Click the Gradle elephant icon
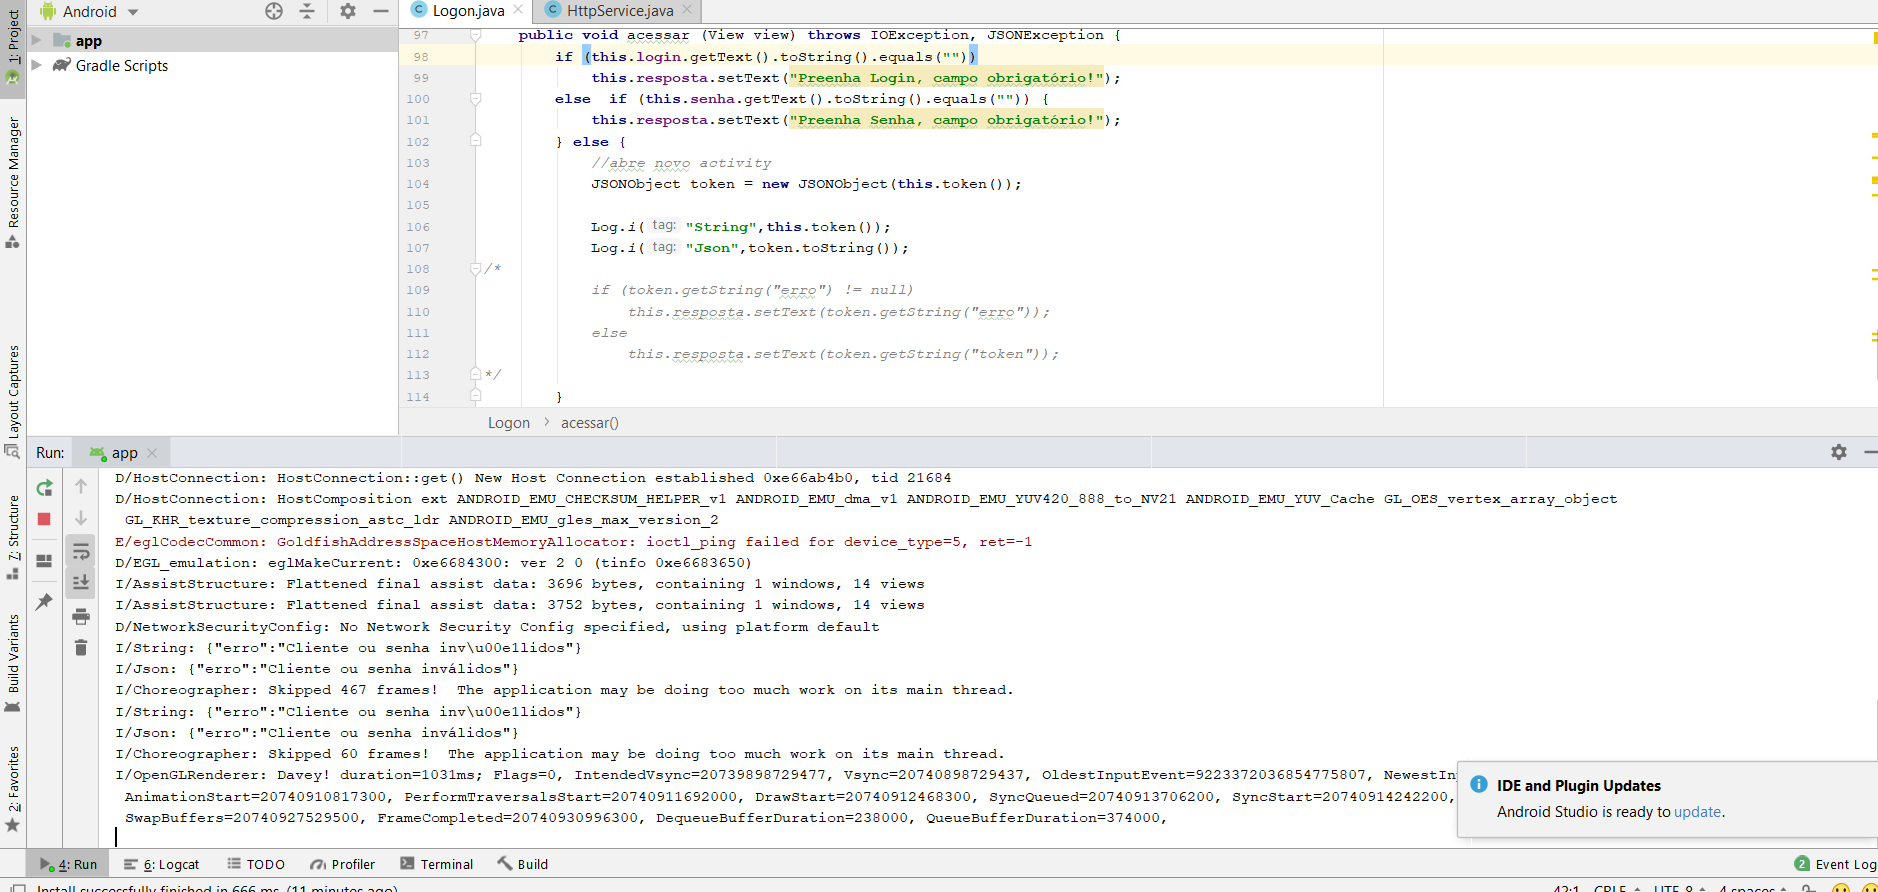The width and height of the screenshot is (1878, 892). 62,65
